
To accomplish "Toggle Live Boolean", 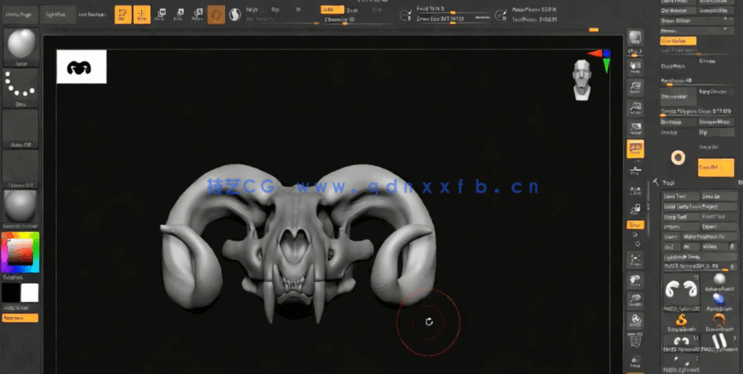I will pos(92,15).
